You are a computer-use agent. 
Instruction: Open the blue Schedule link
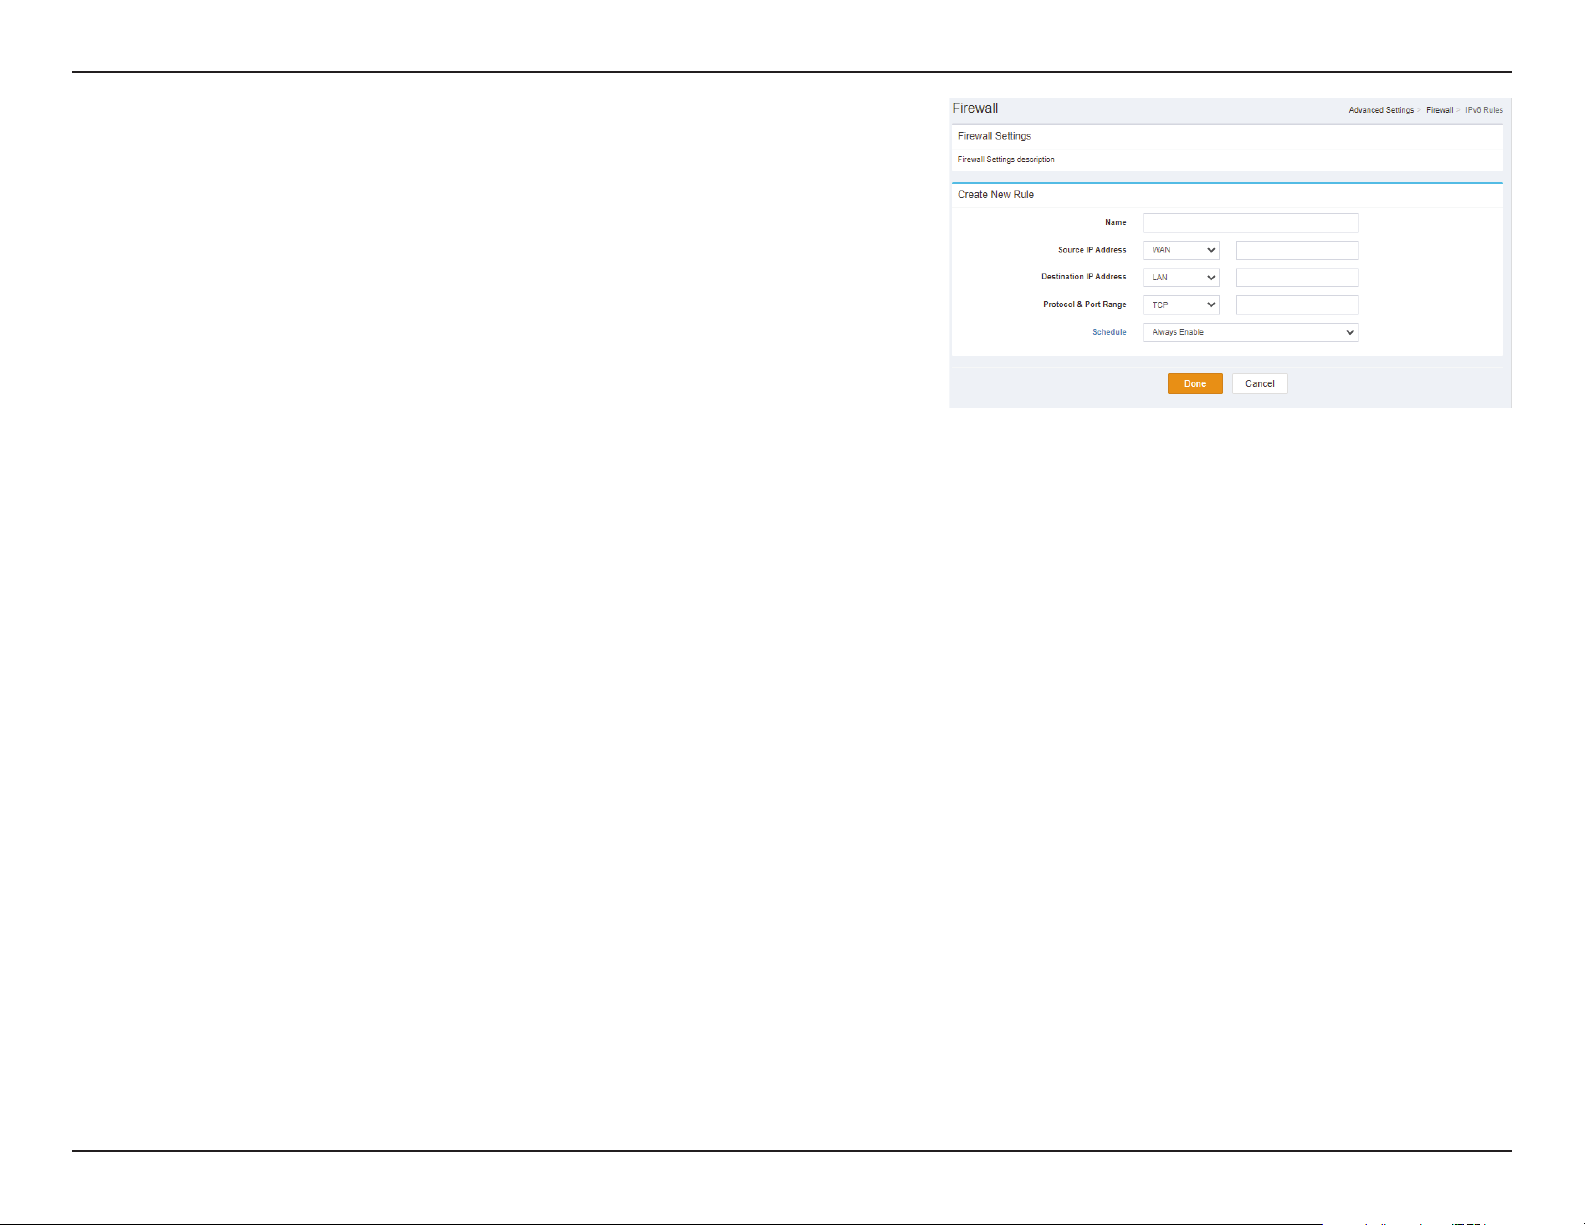pos(1109,332)
